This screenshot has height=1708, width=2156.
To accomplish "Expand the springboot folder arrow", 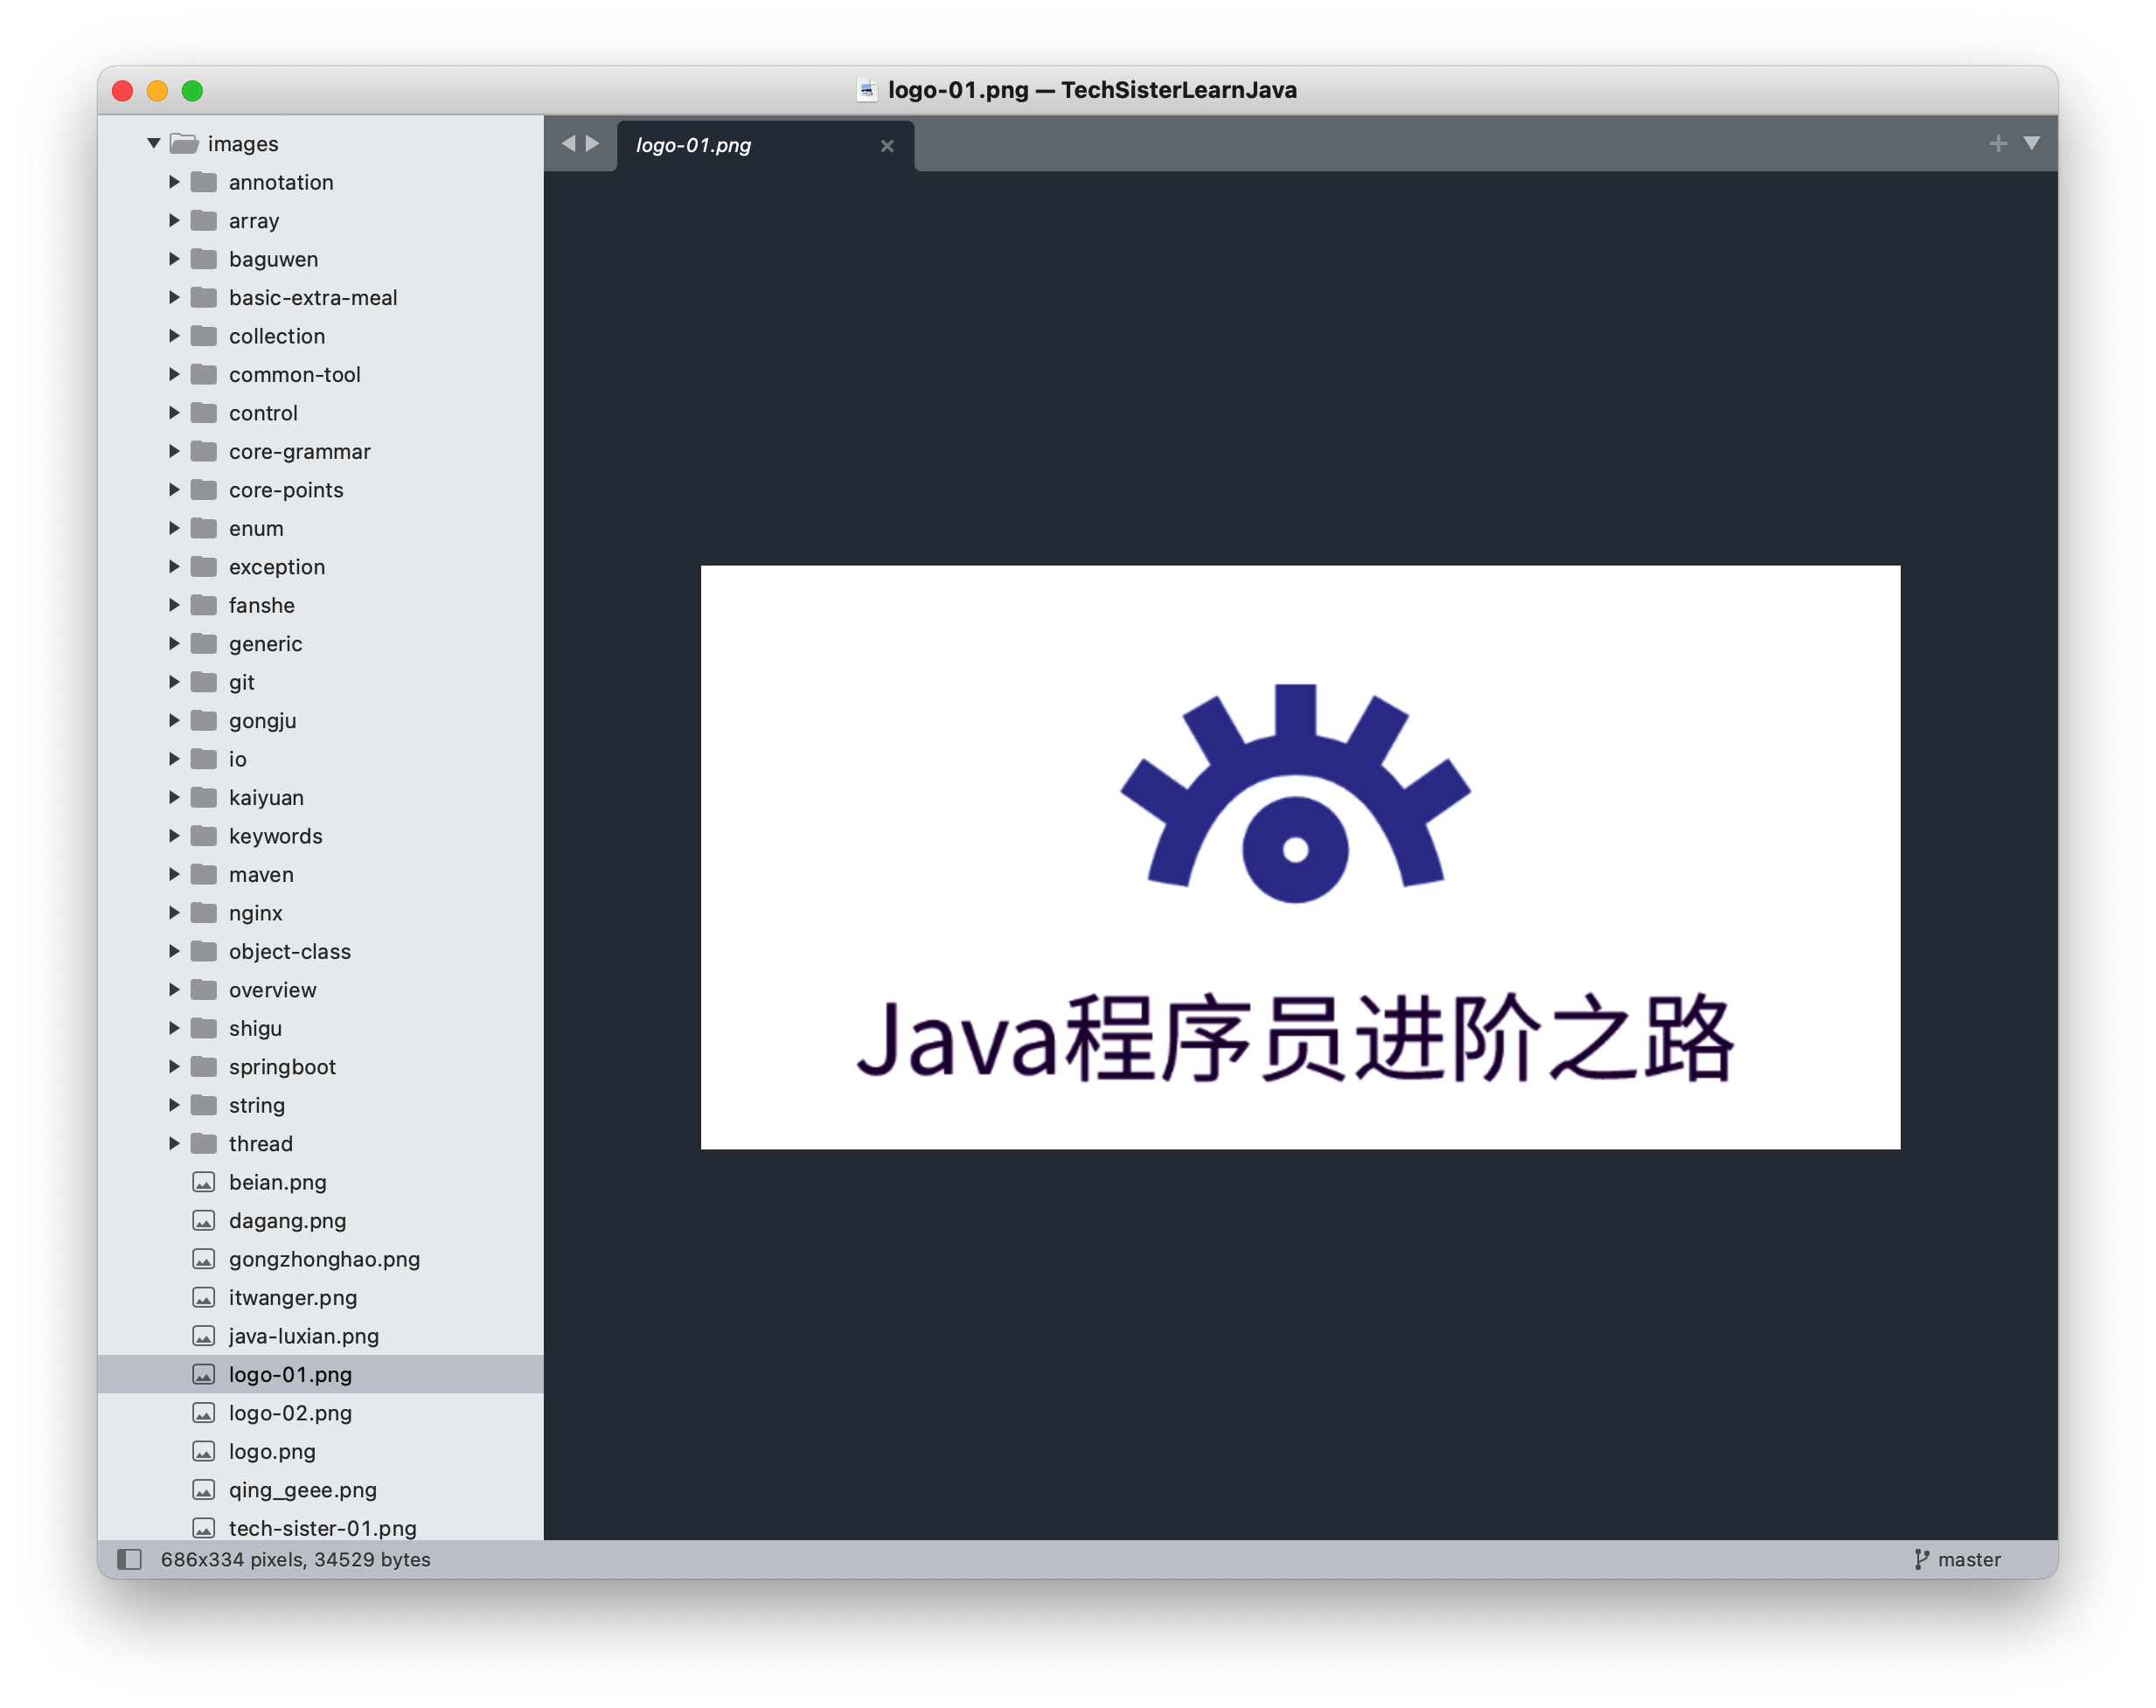I will (174, 1067).
